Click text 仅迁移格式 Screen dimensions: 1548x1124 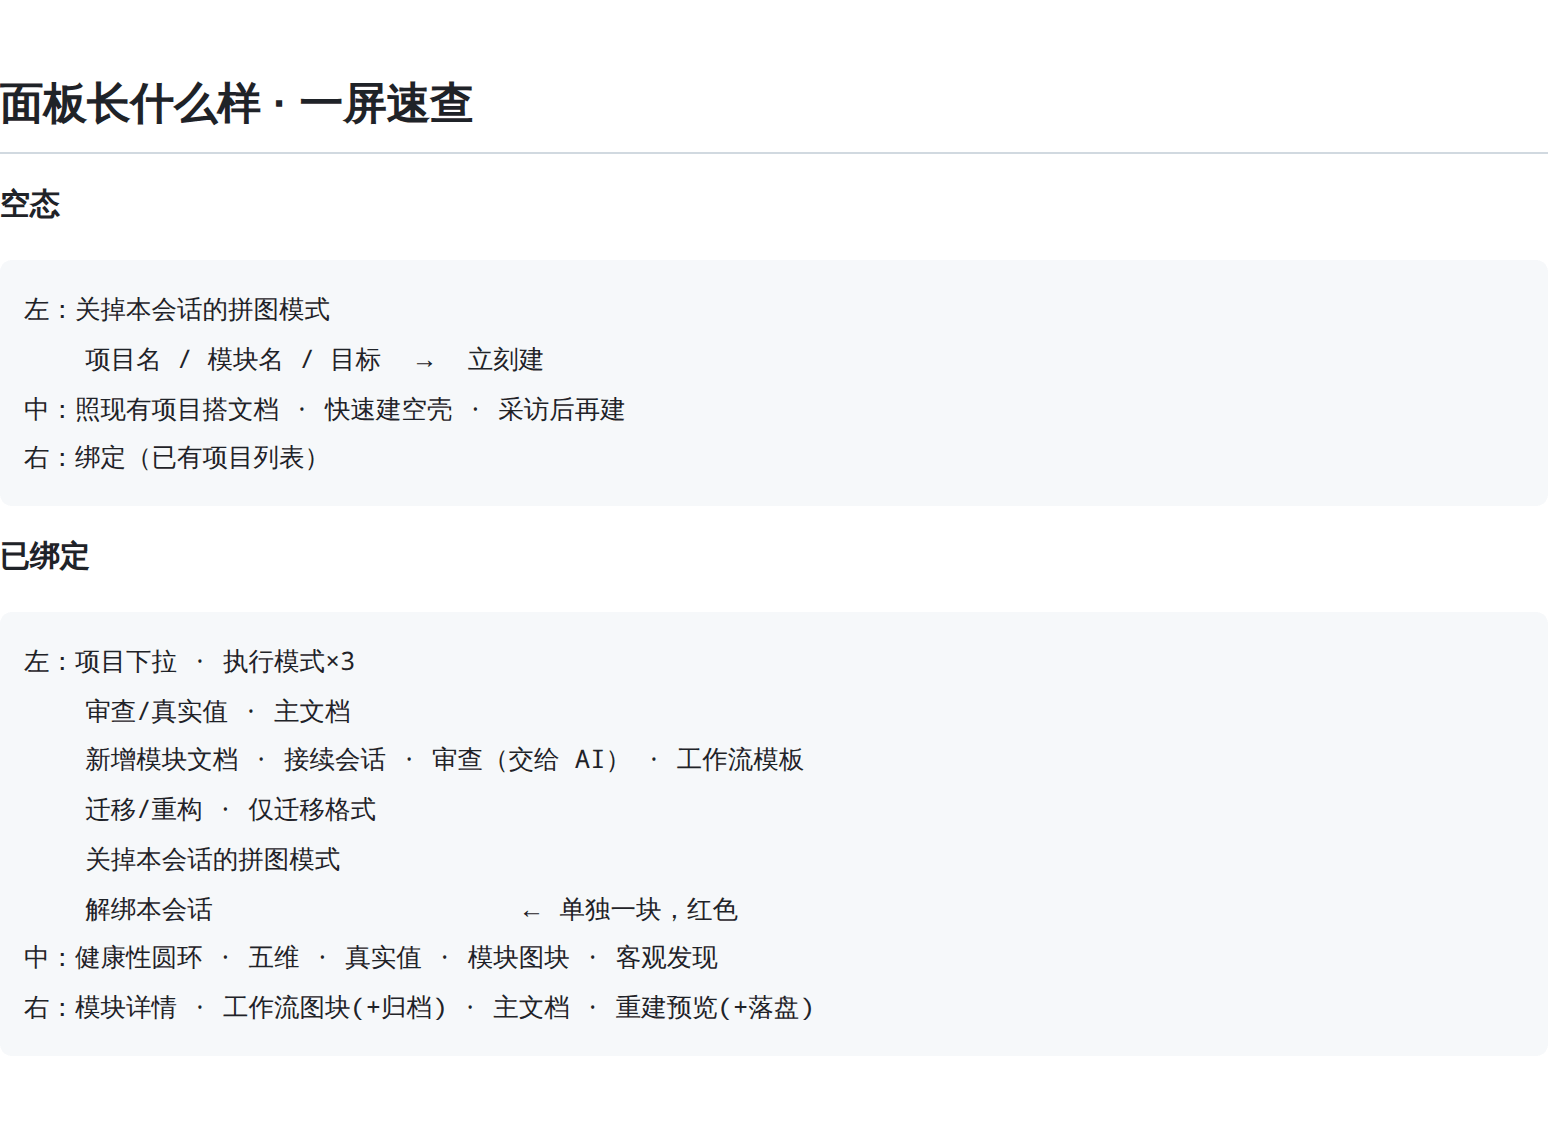click(312, 810)
